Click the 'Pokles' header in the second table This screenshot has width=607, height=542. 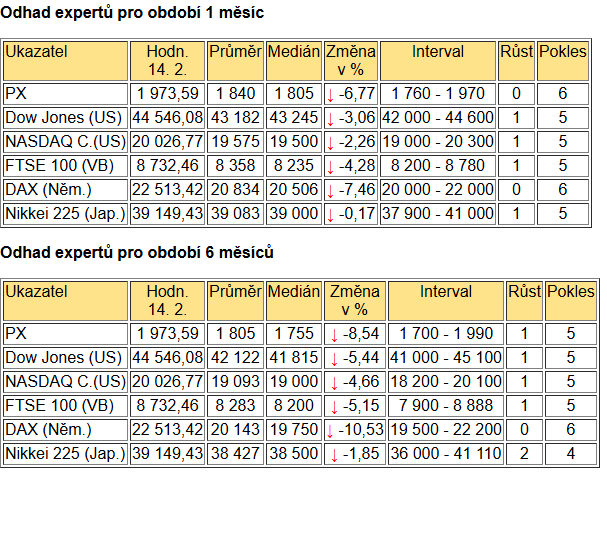[571, 301]
